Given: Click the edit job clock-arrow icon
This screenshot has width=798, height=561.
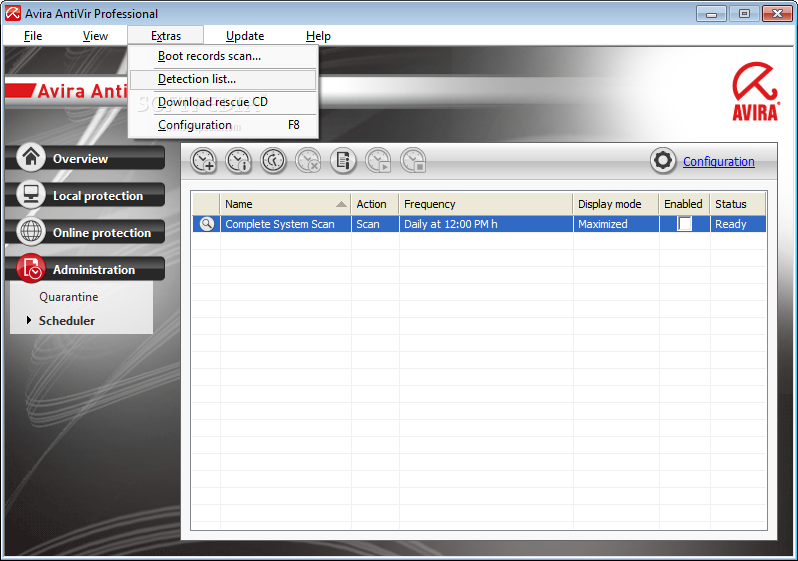Looking at the screenshot, I should click(x=273, y=161).
